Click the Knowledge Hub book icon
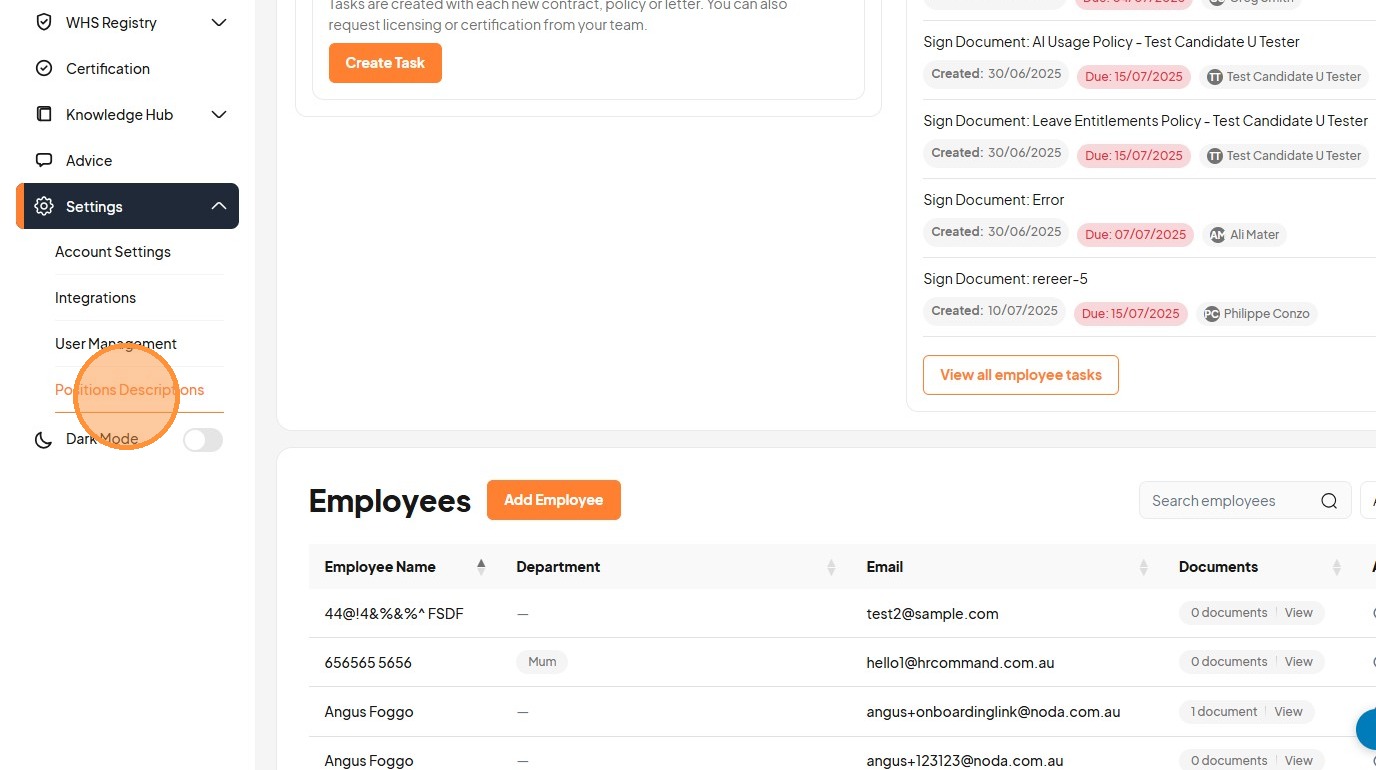Viewport: 1376px width, 770px height. [x=44, y=114]
